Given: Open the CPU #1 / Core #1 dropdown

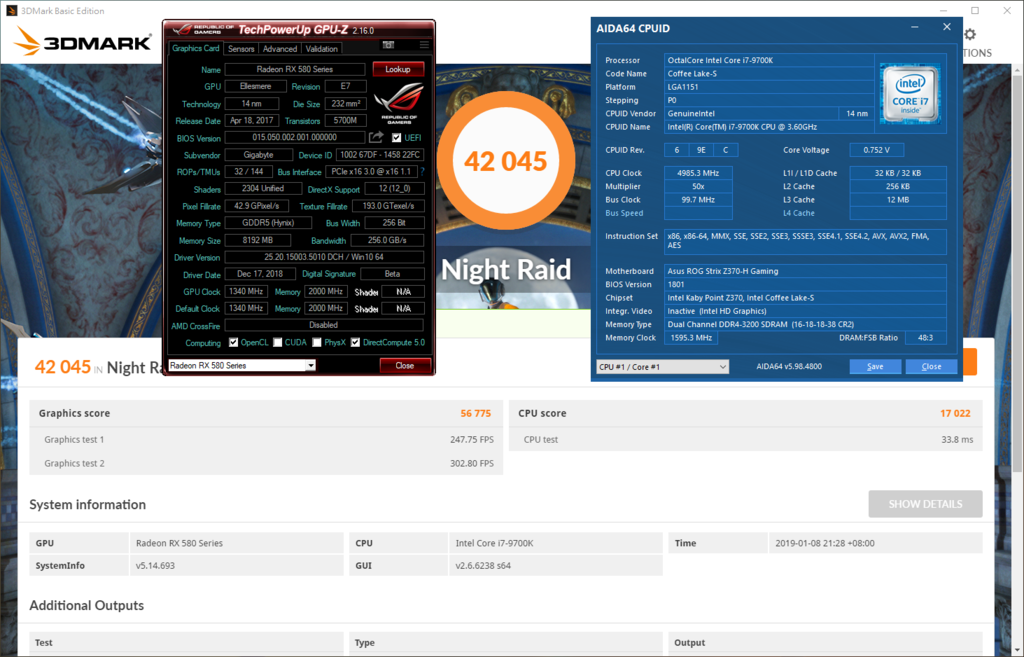Looking at the screenshot, I should [x=662, y=366].
